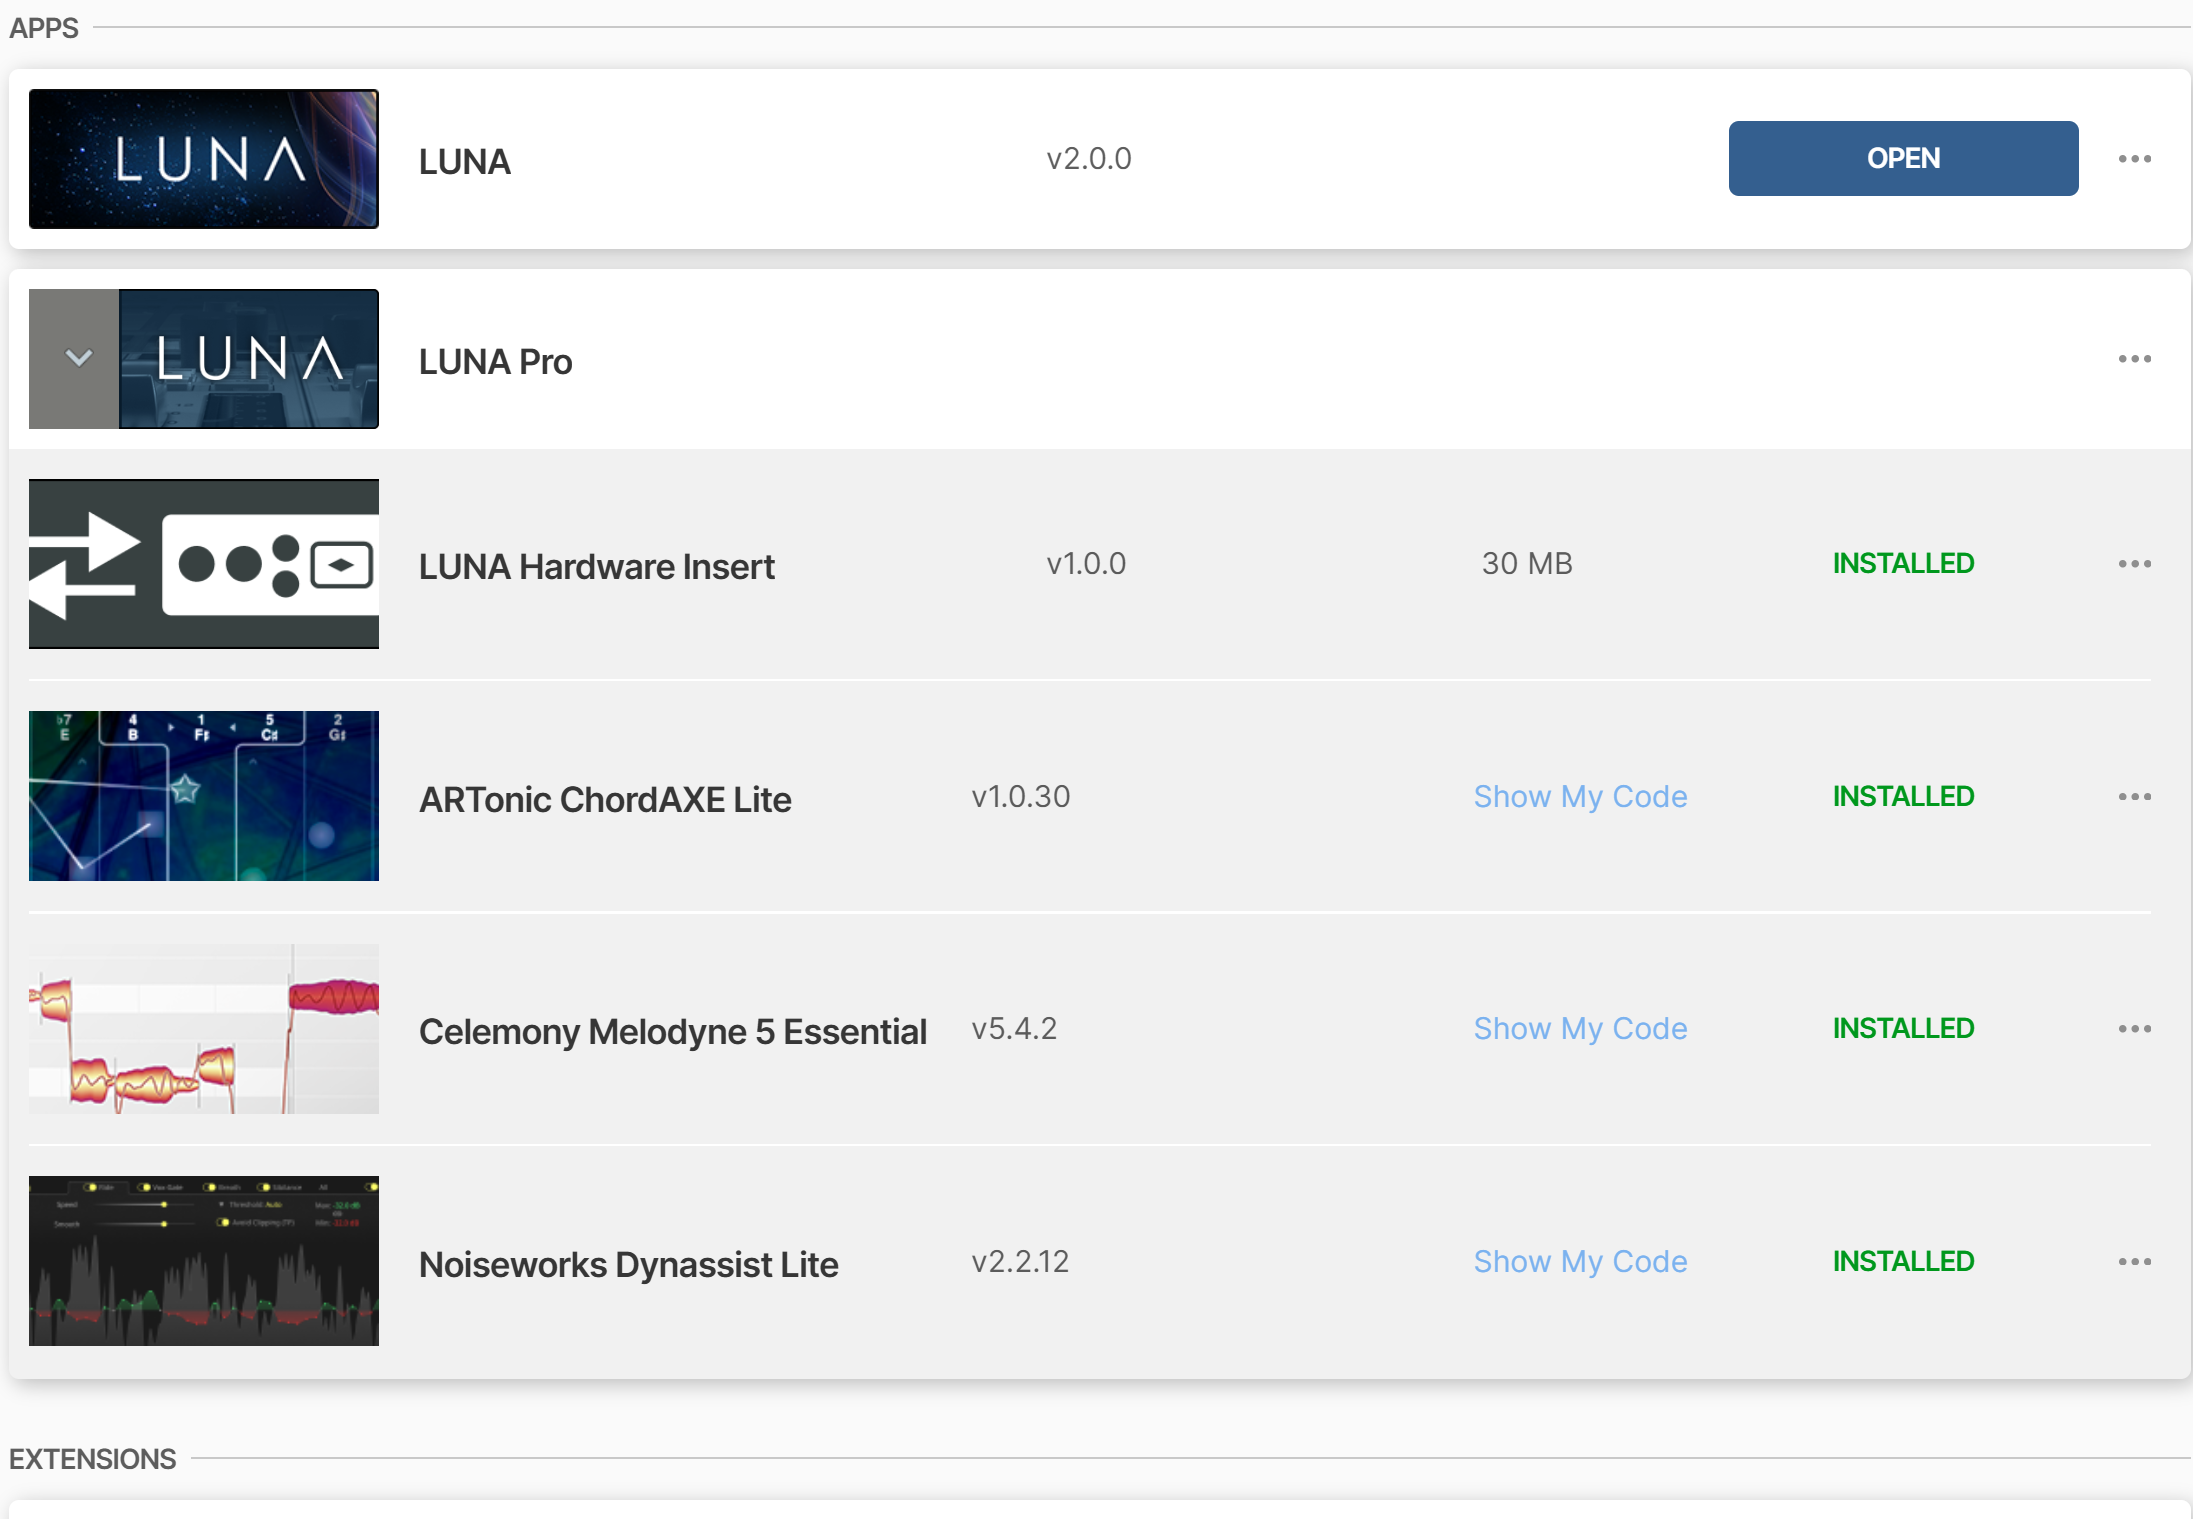Open more options for LUNA Hardware Insert
2193x1519 pixels.
click(2134, 564)
